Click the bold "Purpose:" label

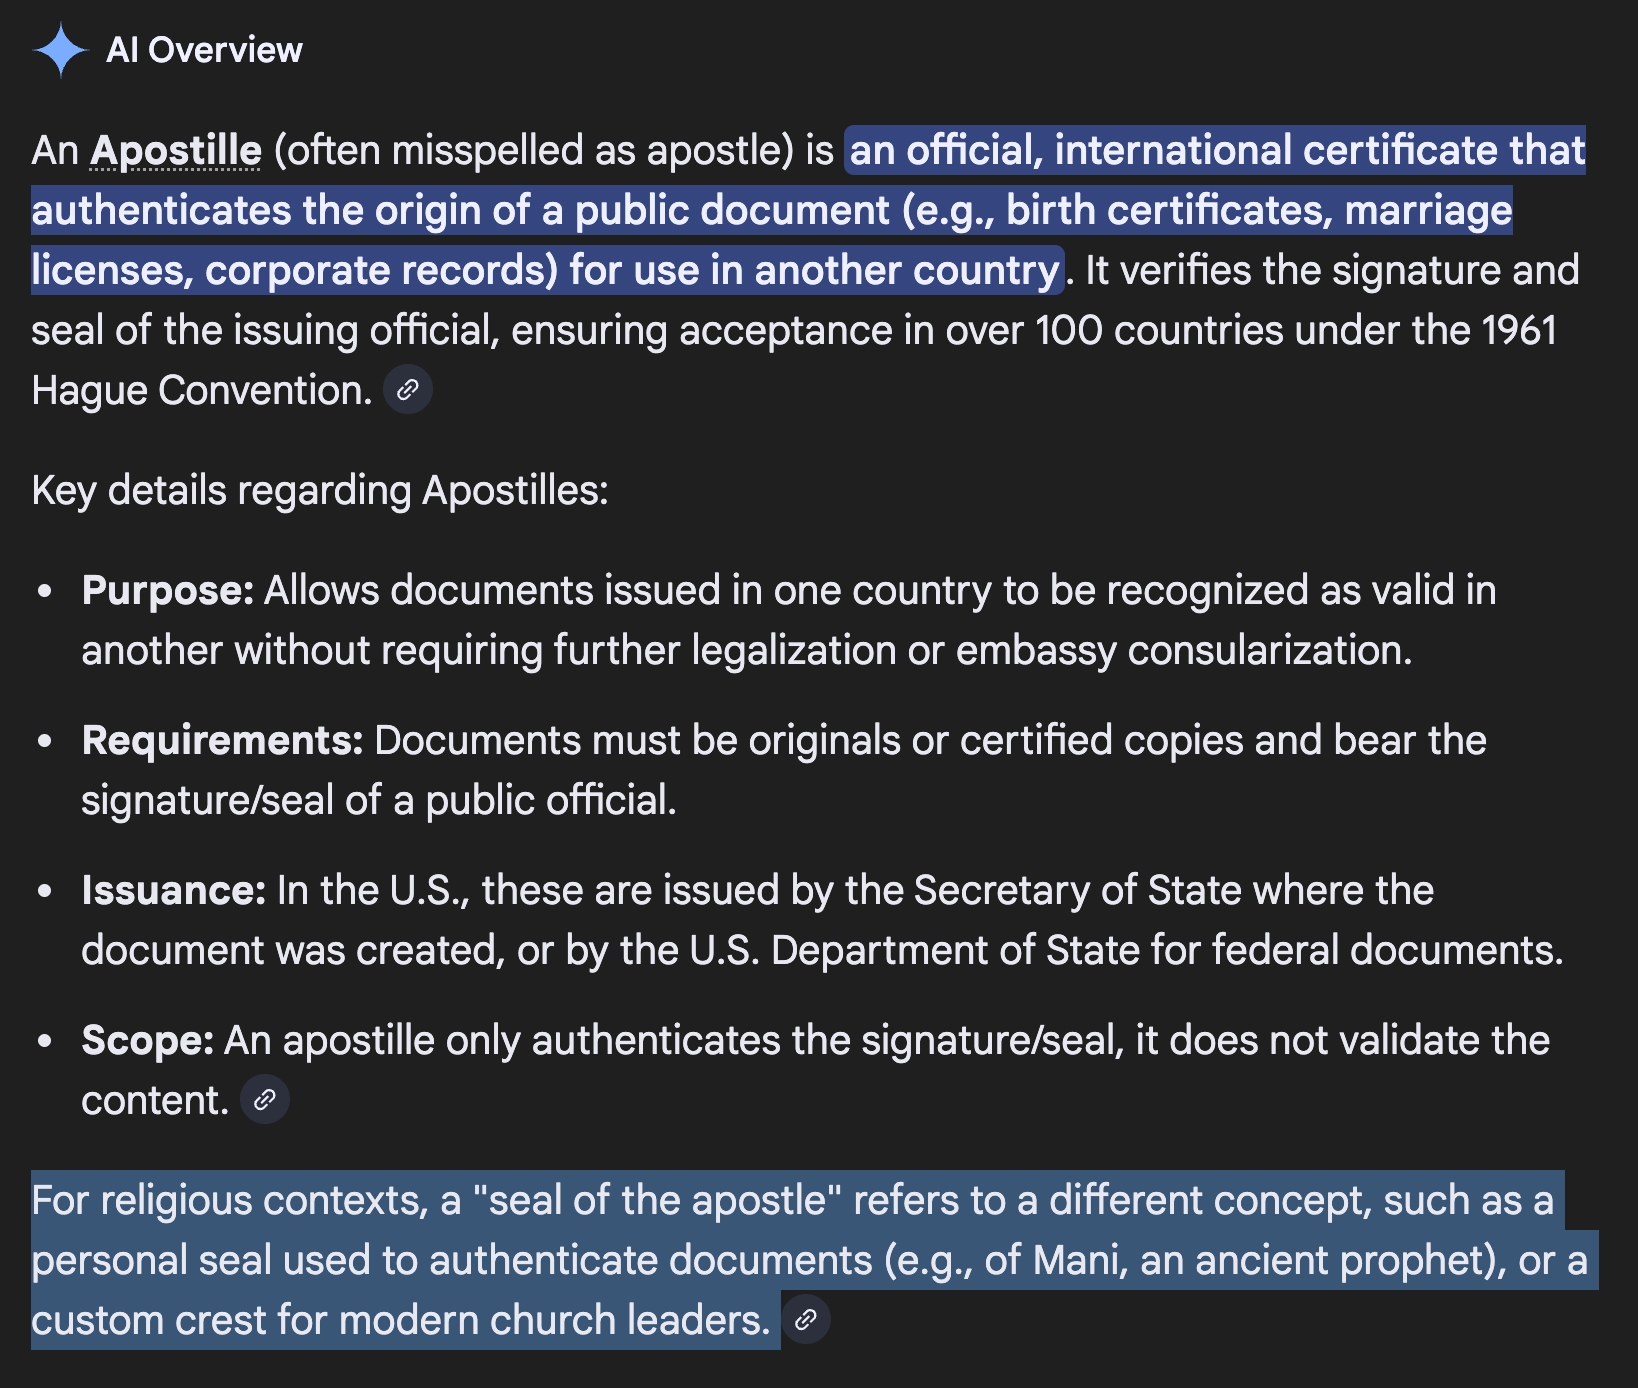[x=168, y=591]
